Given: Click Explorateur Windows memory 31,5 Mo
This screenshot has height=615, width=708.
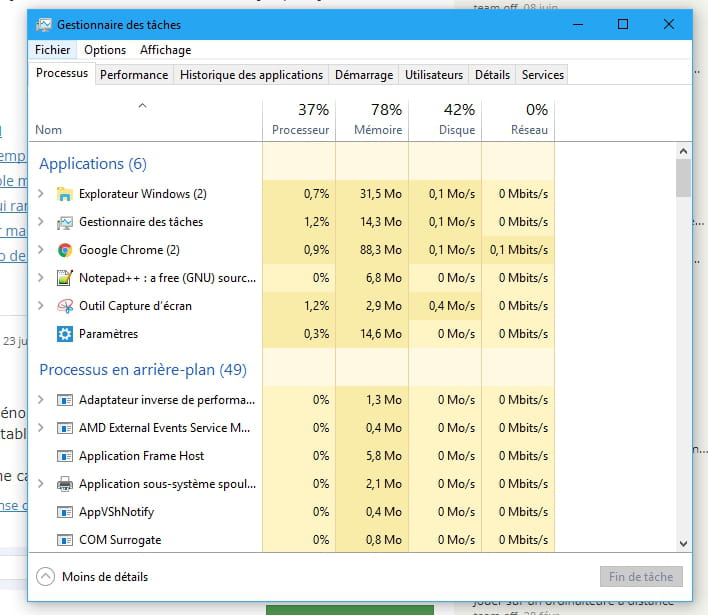Looking at the screenshot, I should [381, 194].
